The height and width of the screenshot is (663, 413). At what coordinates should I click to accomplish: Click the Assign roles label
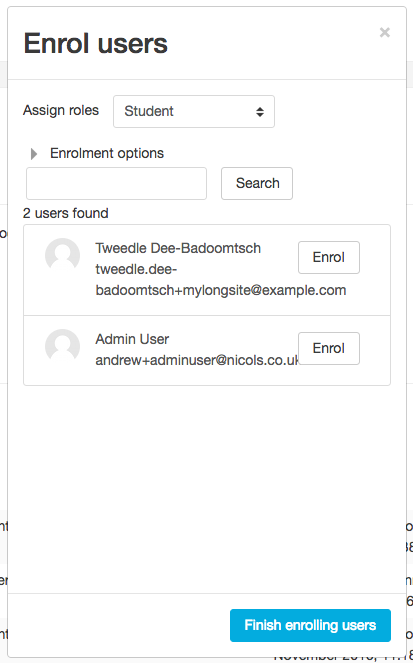[x=61, y=110]
